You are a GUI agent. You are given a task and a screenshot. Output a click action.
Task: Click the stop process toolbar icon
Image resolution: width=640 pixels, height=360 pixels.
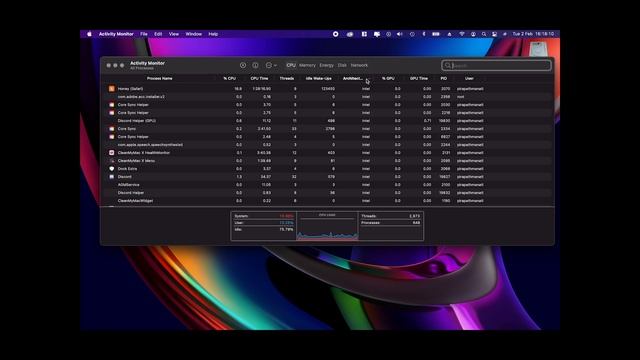point(243,65)
